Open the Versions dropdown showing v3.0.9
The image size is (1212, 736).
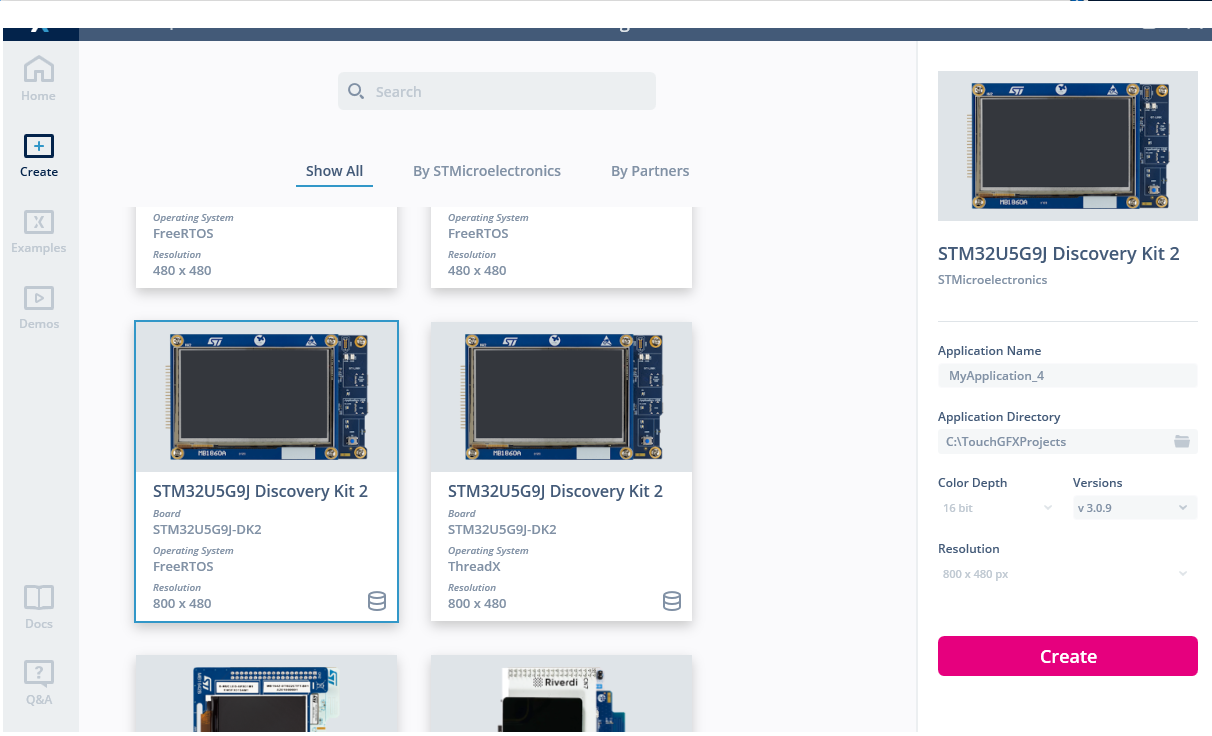tap(1134, 507)
